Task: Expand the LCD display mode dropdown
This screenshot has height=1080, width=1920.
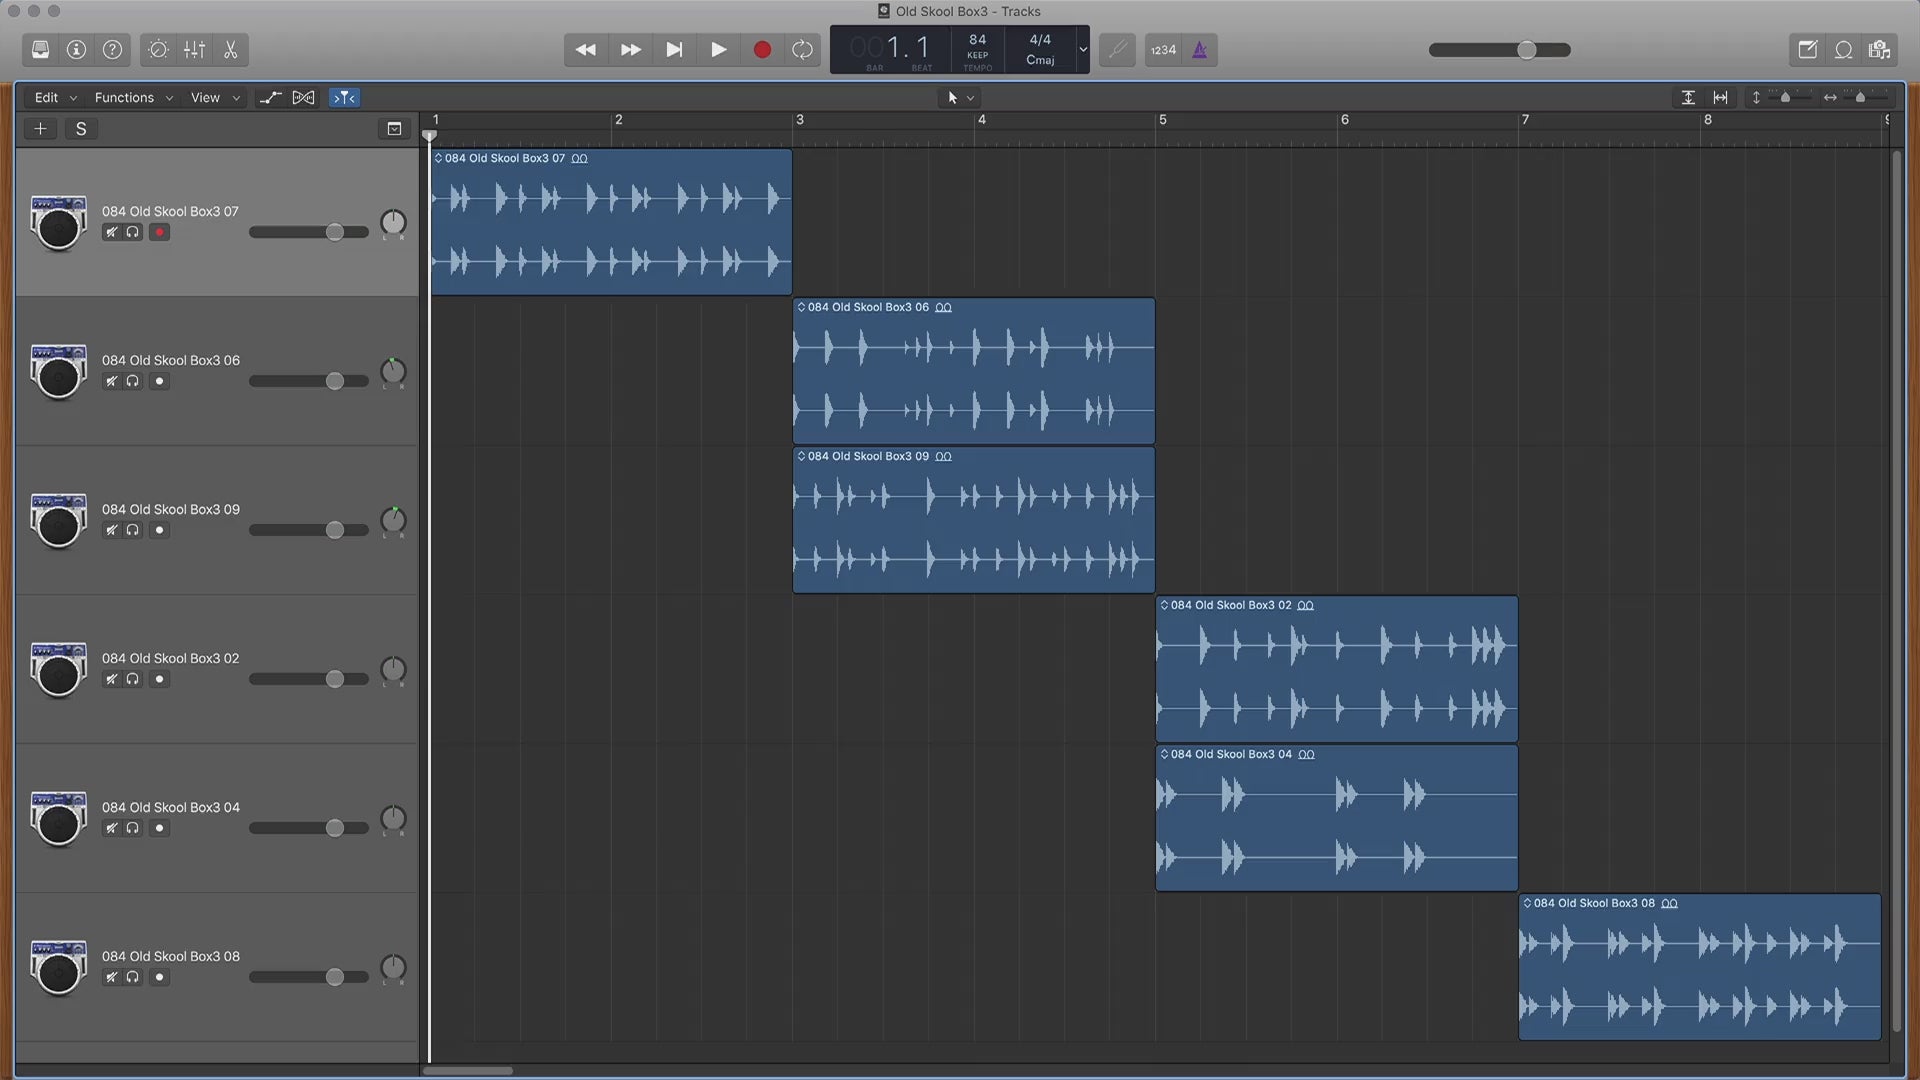Action: [1082, 50]
